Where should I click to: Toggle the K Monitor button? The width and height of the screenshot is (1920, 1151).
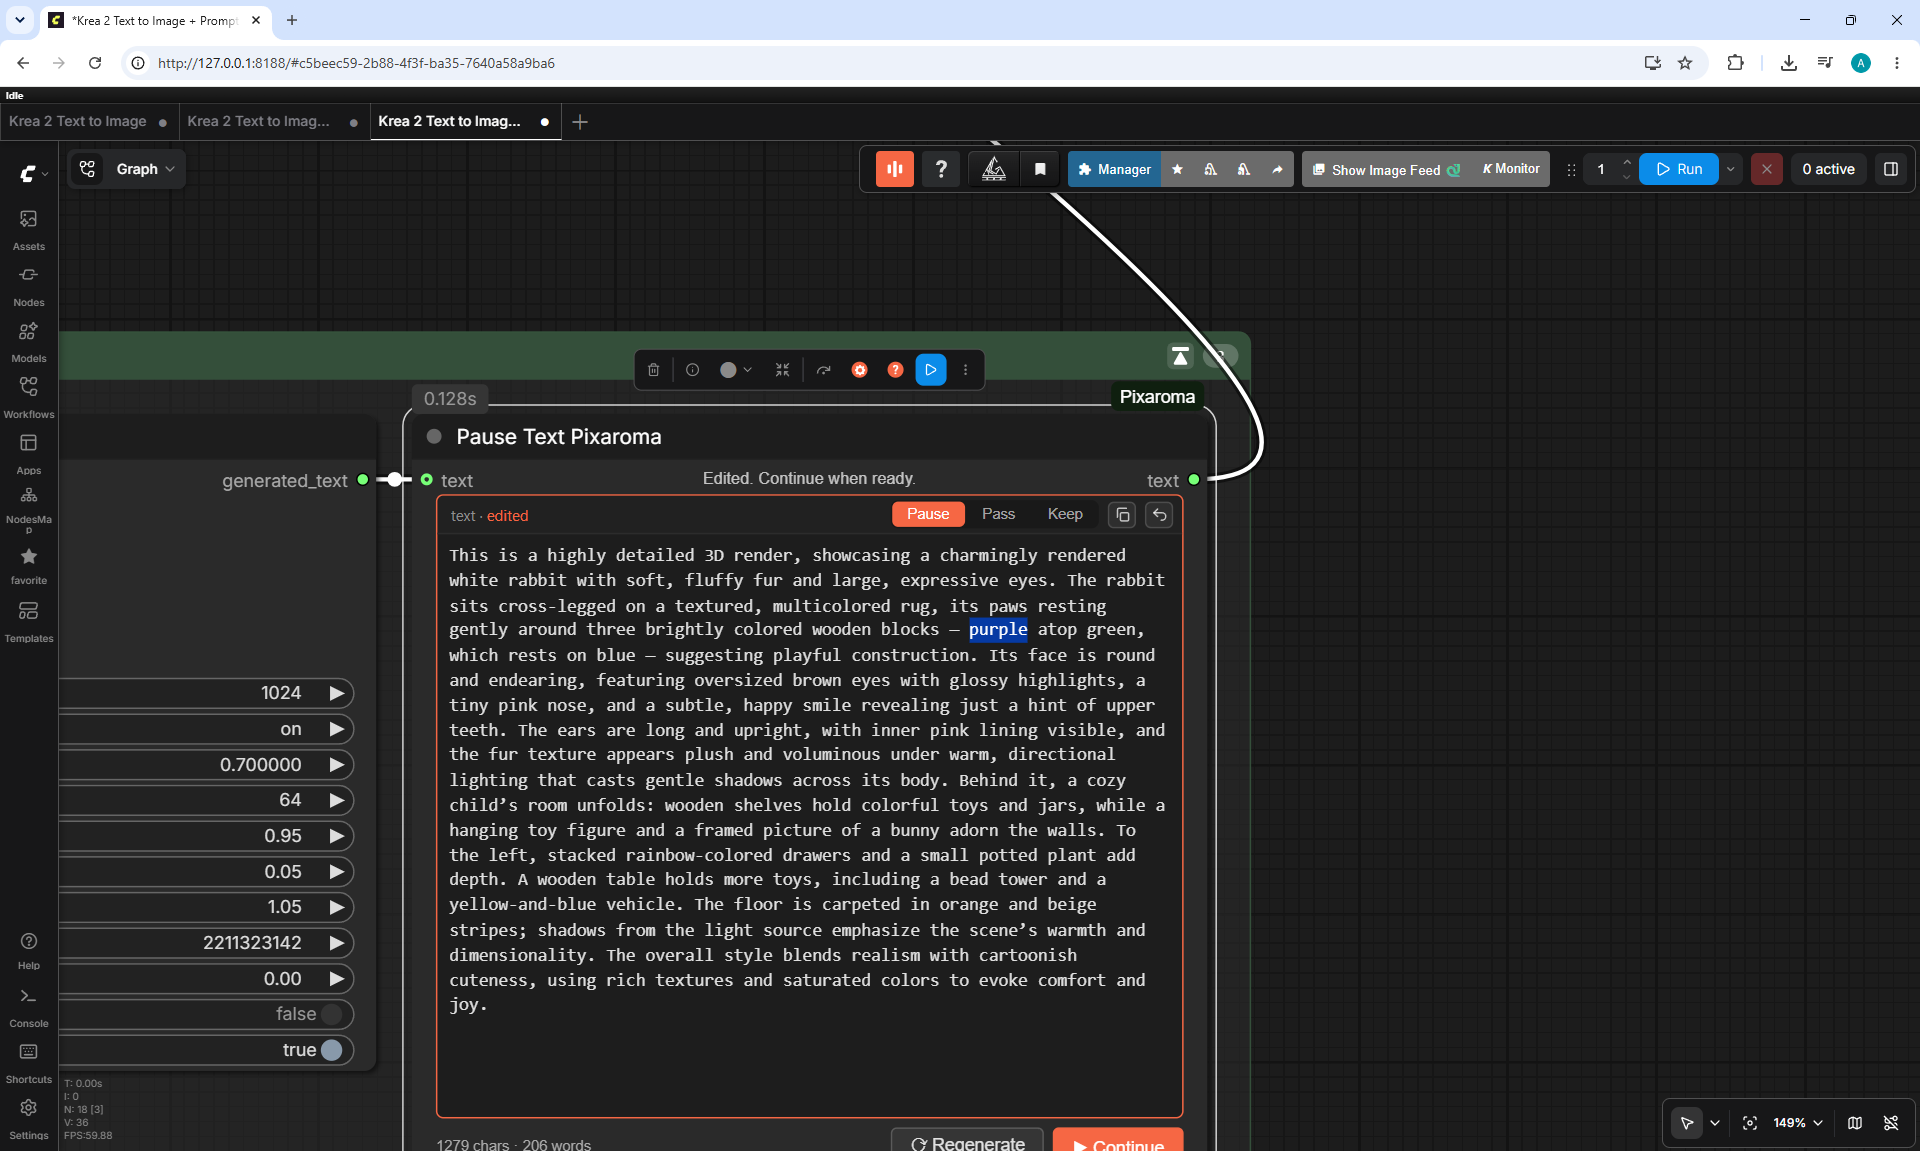1510,169
